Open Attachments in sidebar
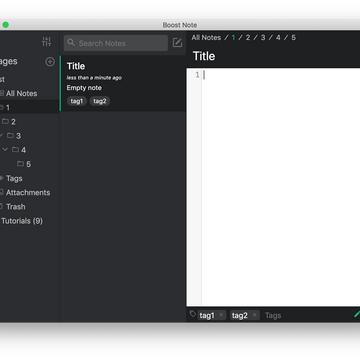This screenshot has height=360, width=360. pyautogui.click(x=28, y=193)
